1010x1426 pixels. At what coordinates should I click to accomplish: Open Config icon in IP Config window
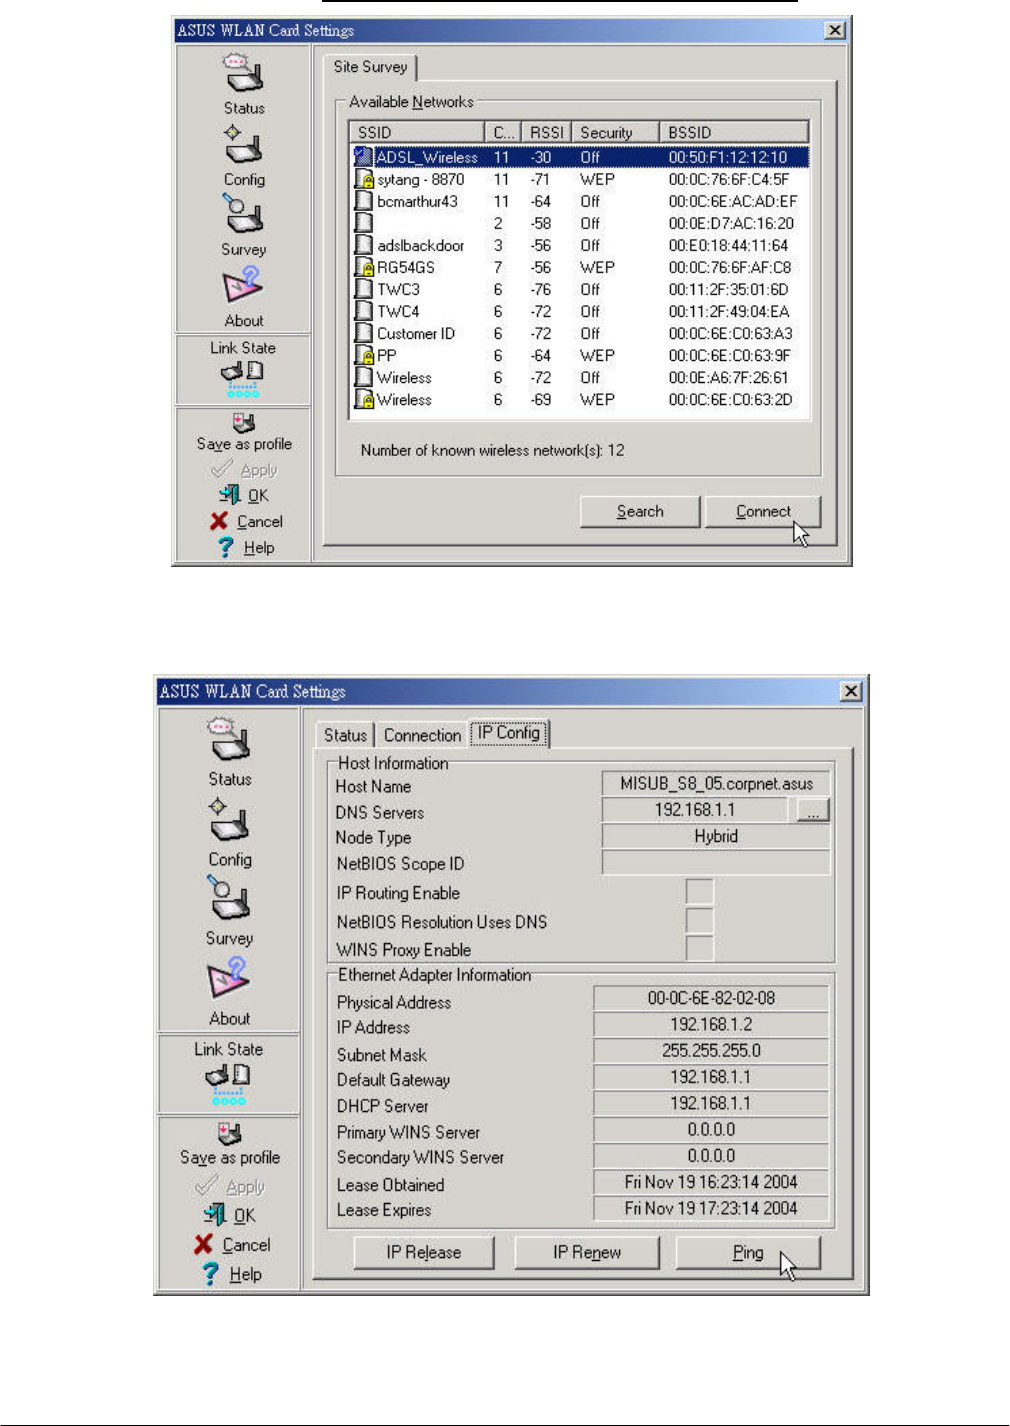coord(229,820)
